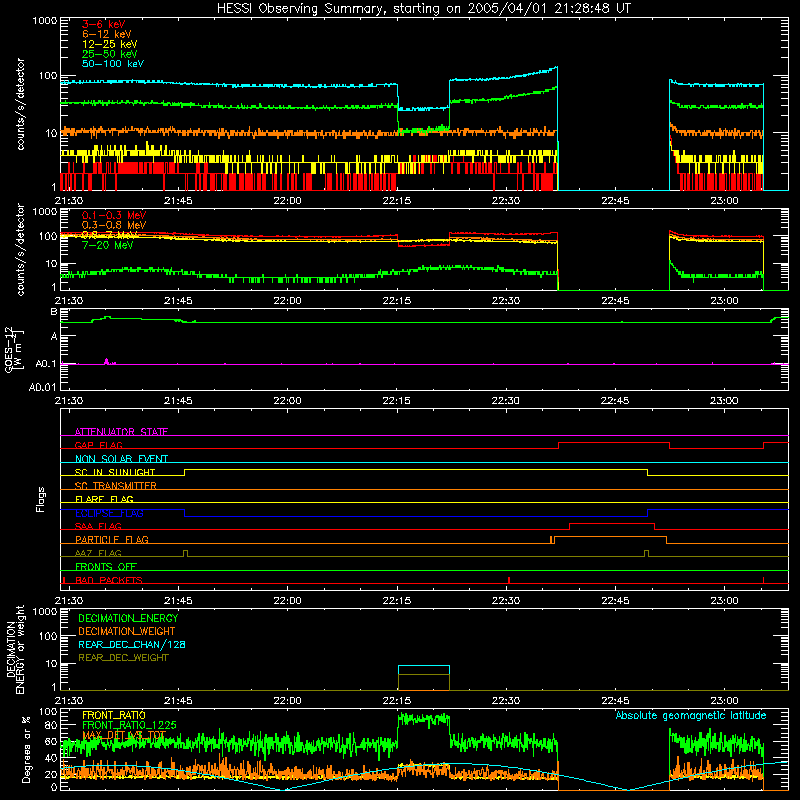Click the ATTENUATOR_STATE flag label
Viewport: 800px width, 800px height.
click(x=121, y=432)
